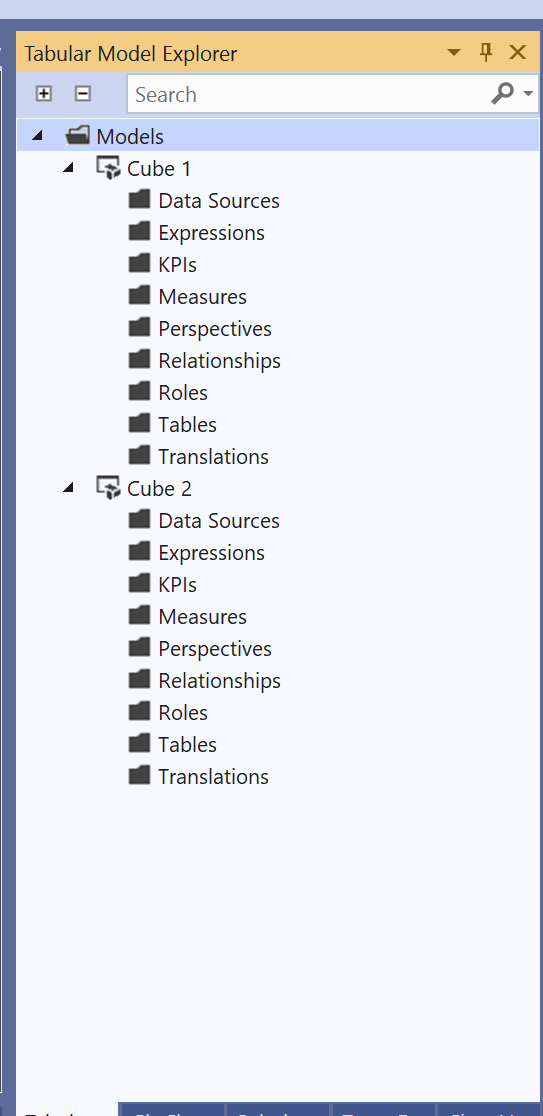Click inside the Search text box
The height and width of the screenshot is (1116, 543).
308,94
